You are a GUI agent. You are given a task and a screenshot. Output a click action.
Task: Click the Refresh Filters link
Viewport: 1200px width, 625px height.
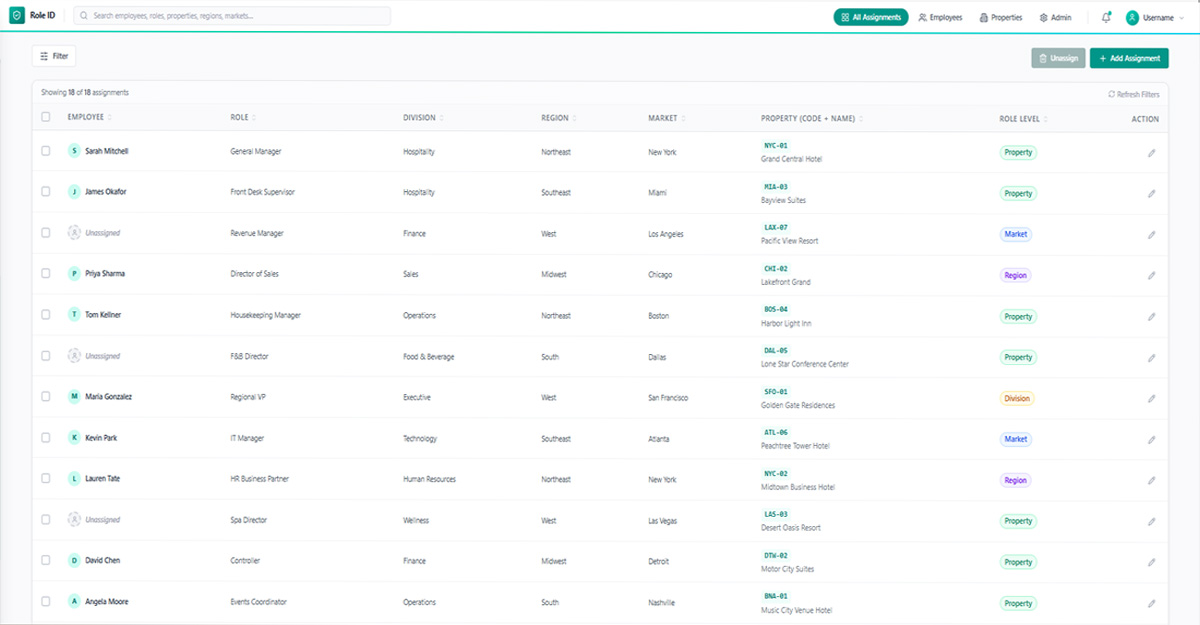point(1134,94)
